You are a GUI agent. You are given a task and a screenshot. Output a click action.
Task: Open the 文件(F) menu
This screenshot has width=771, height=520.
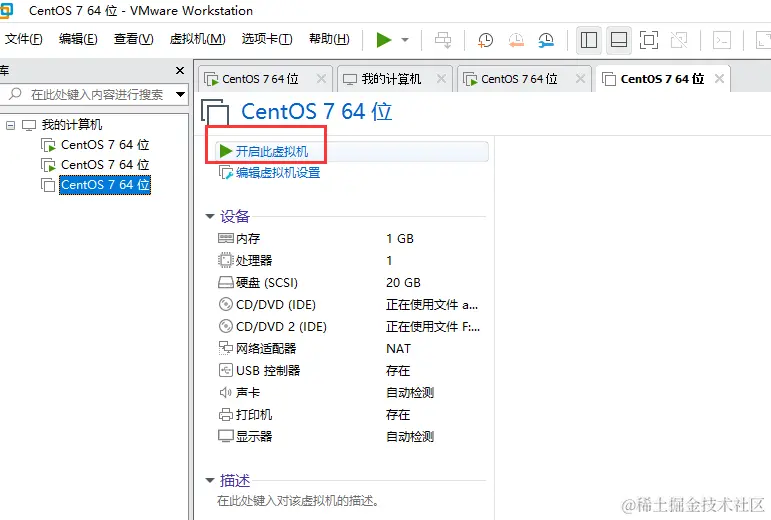(x=23, y=39)
